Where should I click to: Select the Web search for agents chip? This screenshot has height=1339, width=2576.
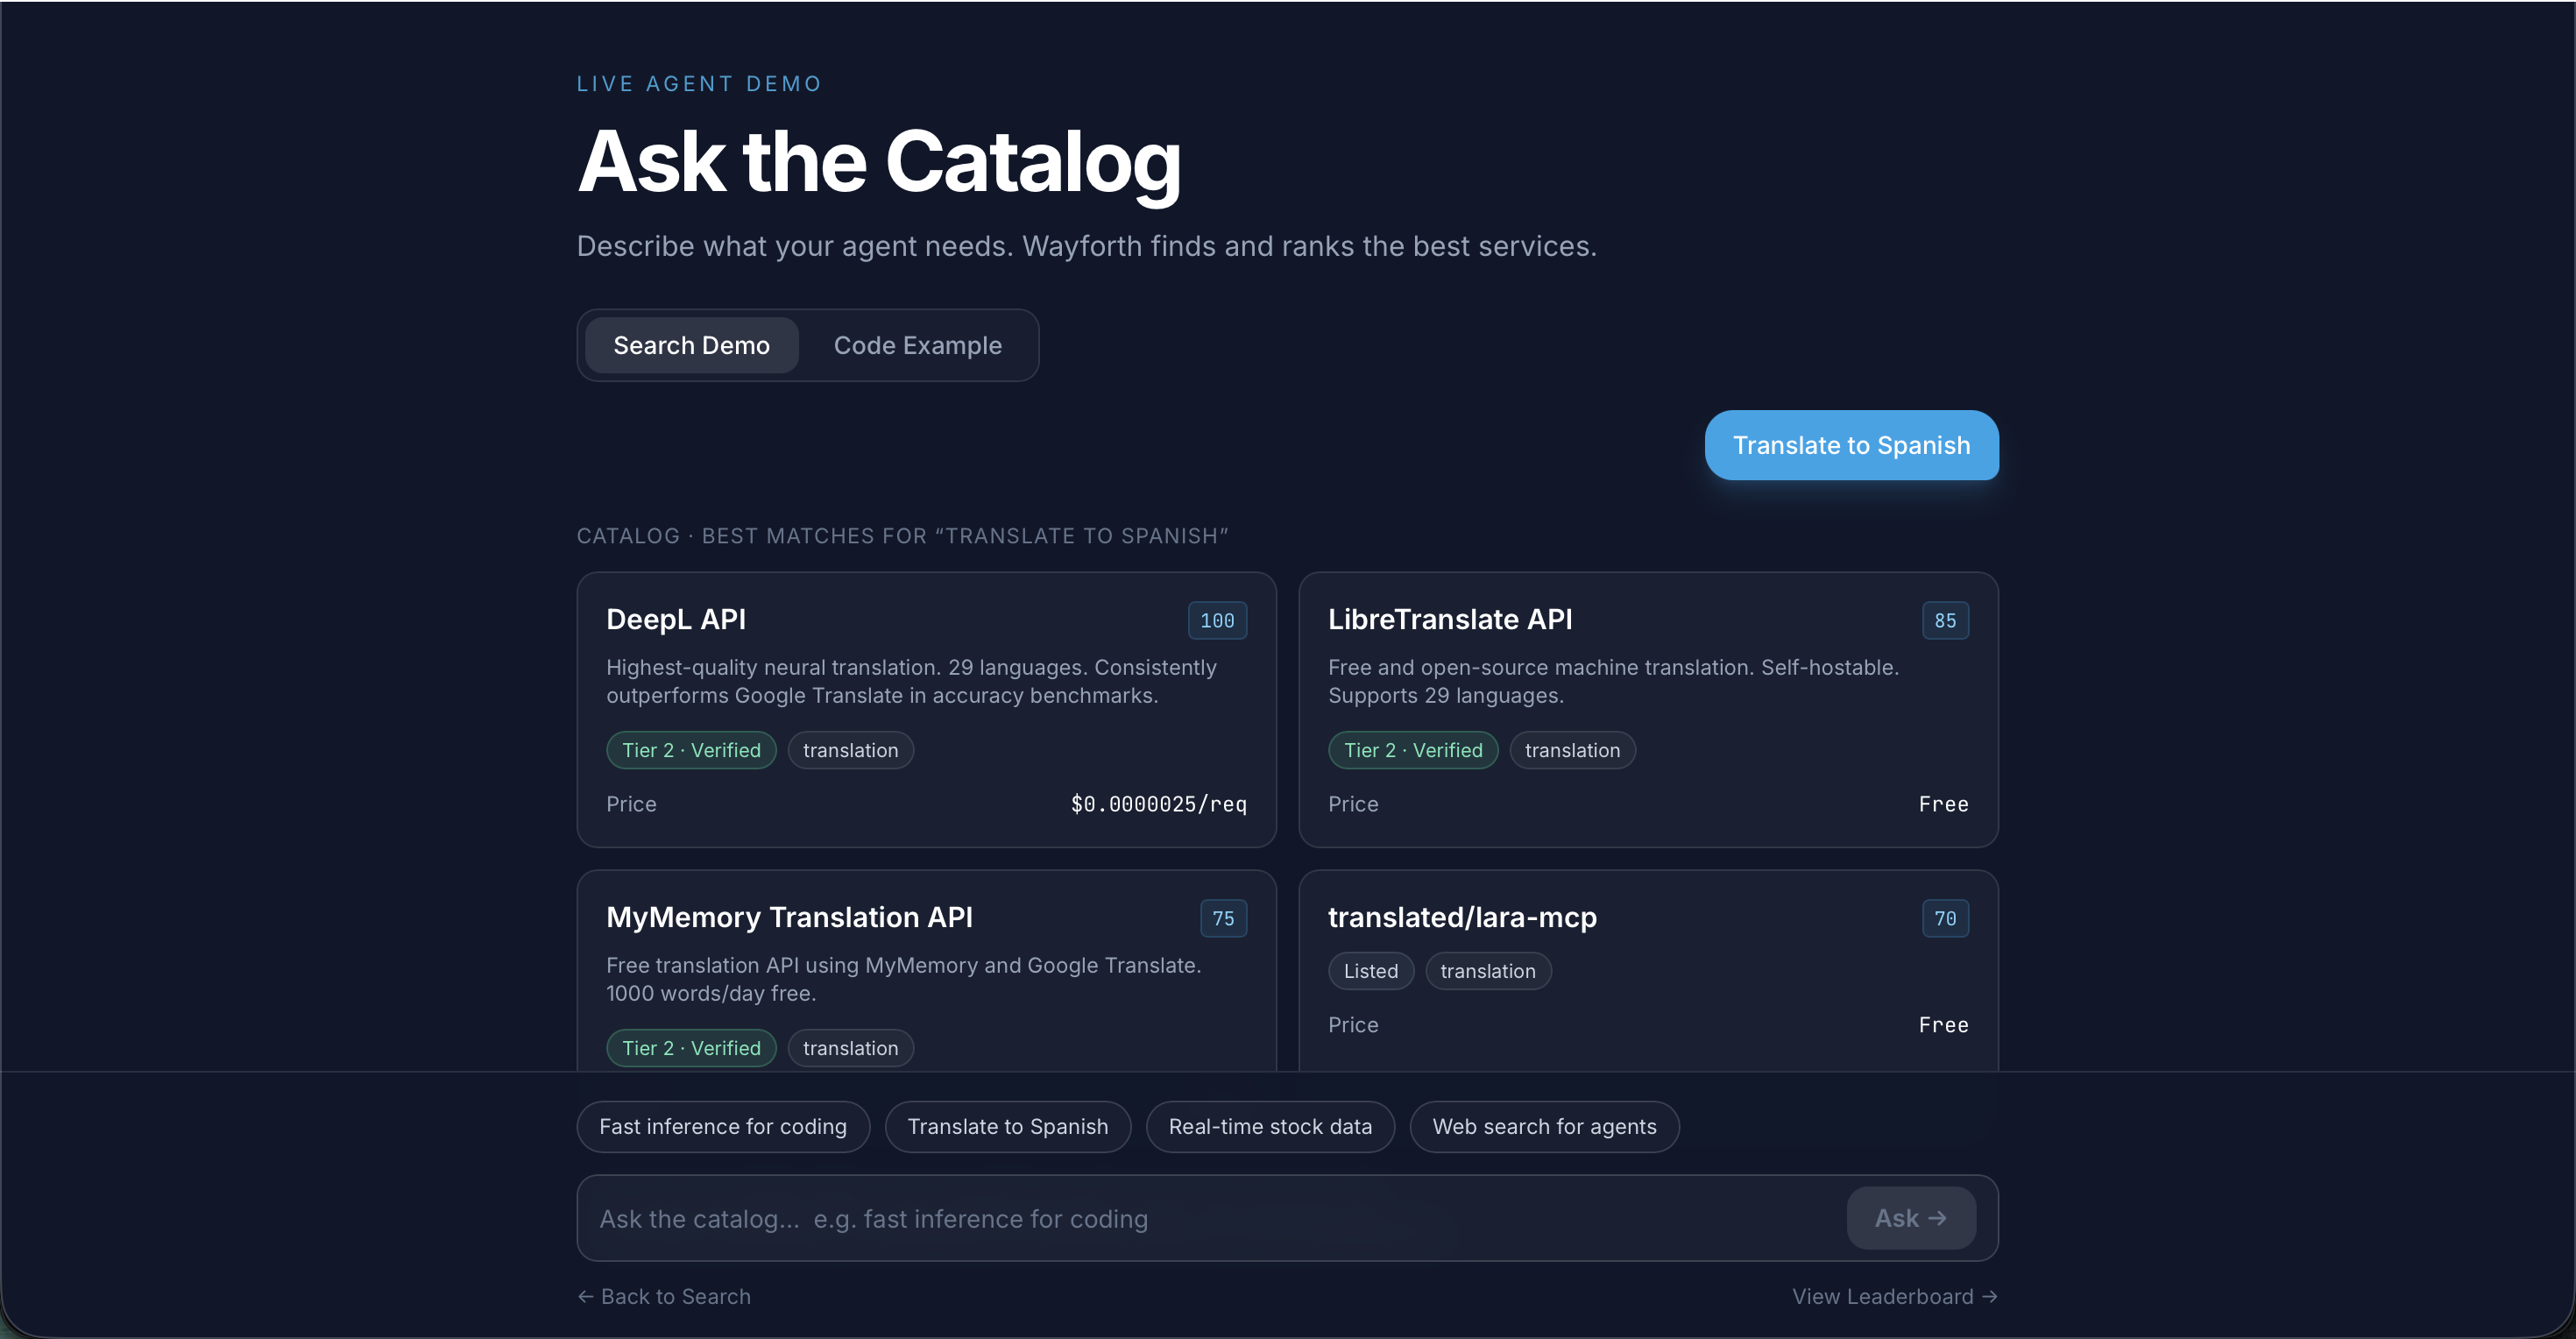pyautogui.click(x=1543, y=1127)
